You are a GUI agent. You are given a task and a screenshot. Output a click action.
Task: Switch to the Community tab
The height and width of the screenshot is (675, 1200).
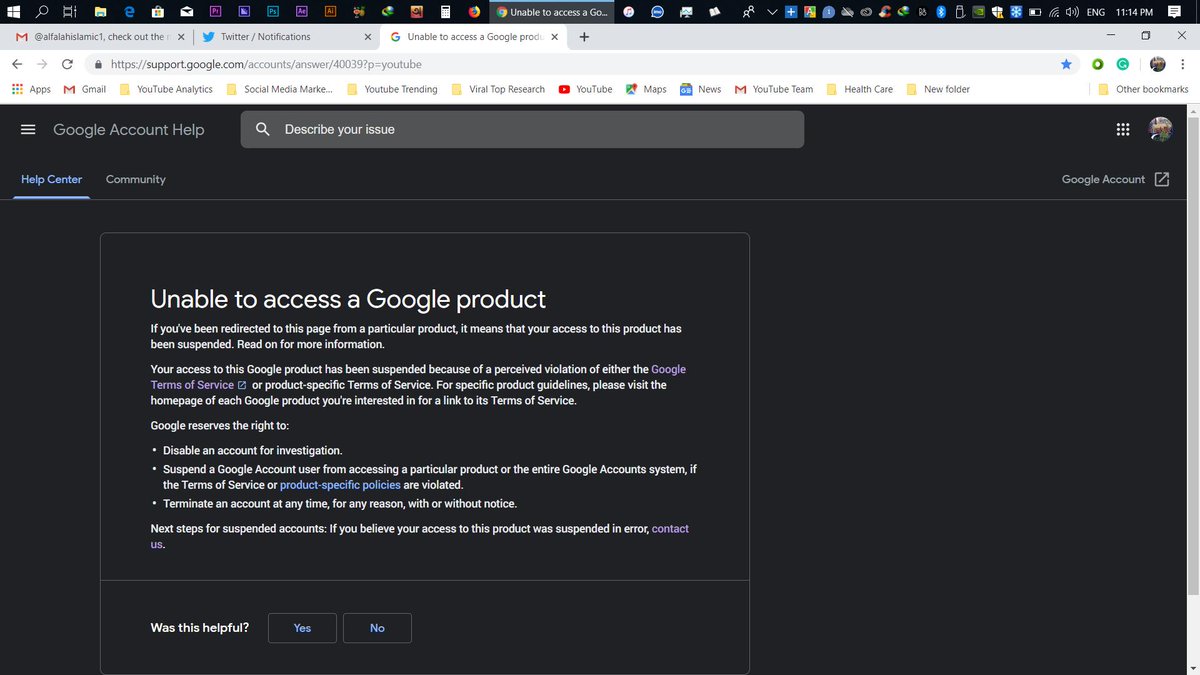click(136, 179)
